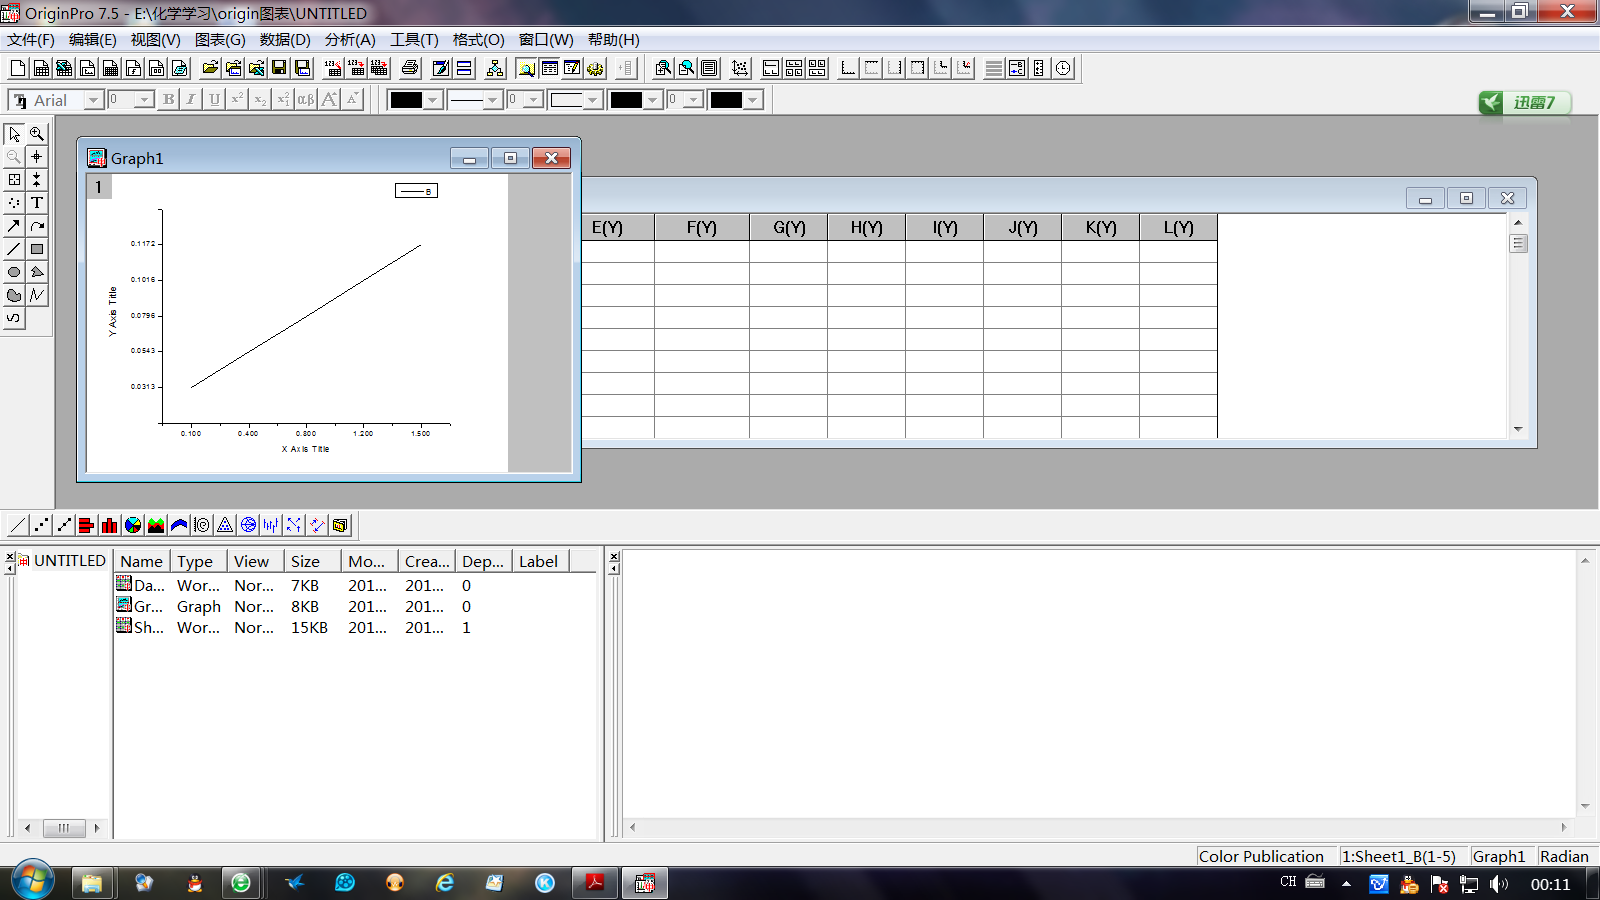The height and width of the screenshot is (900, 1600).
Task: Select the Arrow drawing tool
Action: click(14, 226)
